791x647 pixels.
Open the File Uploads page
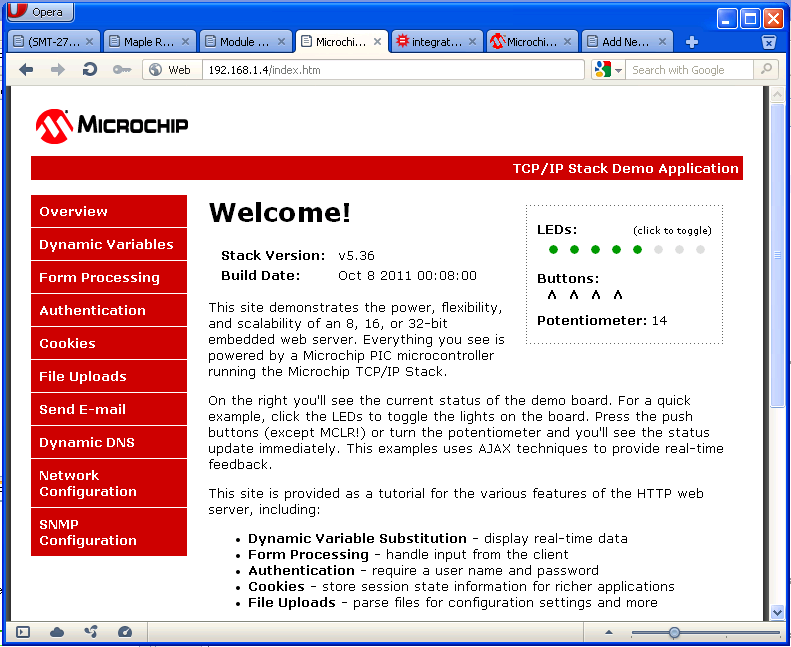[x=109, y=376]
